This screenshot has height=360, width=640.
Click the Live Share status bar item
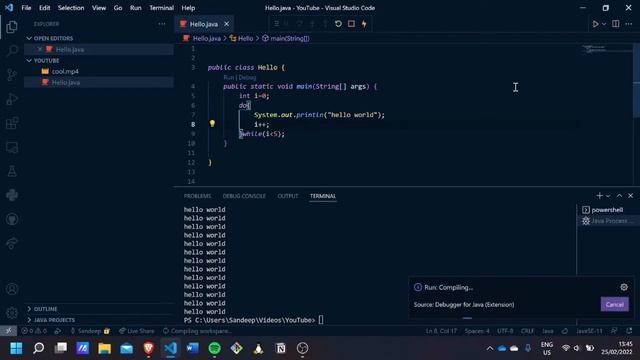(x=136, y=331)
